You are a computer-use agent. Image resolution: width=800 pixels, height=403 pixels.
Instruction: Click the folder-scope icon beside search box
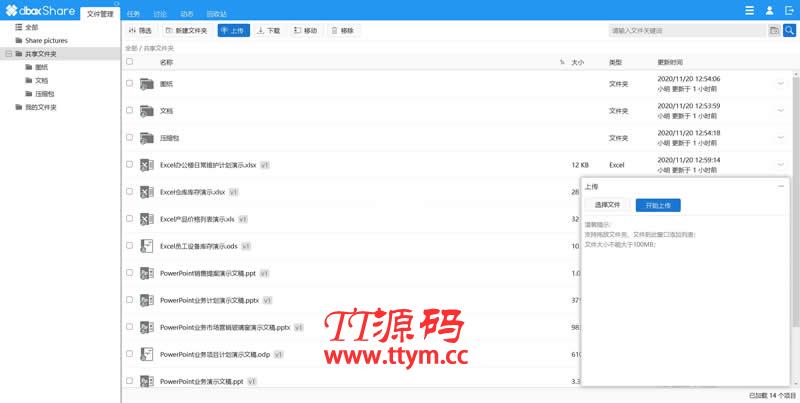coord(774,31)
